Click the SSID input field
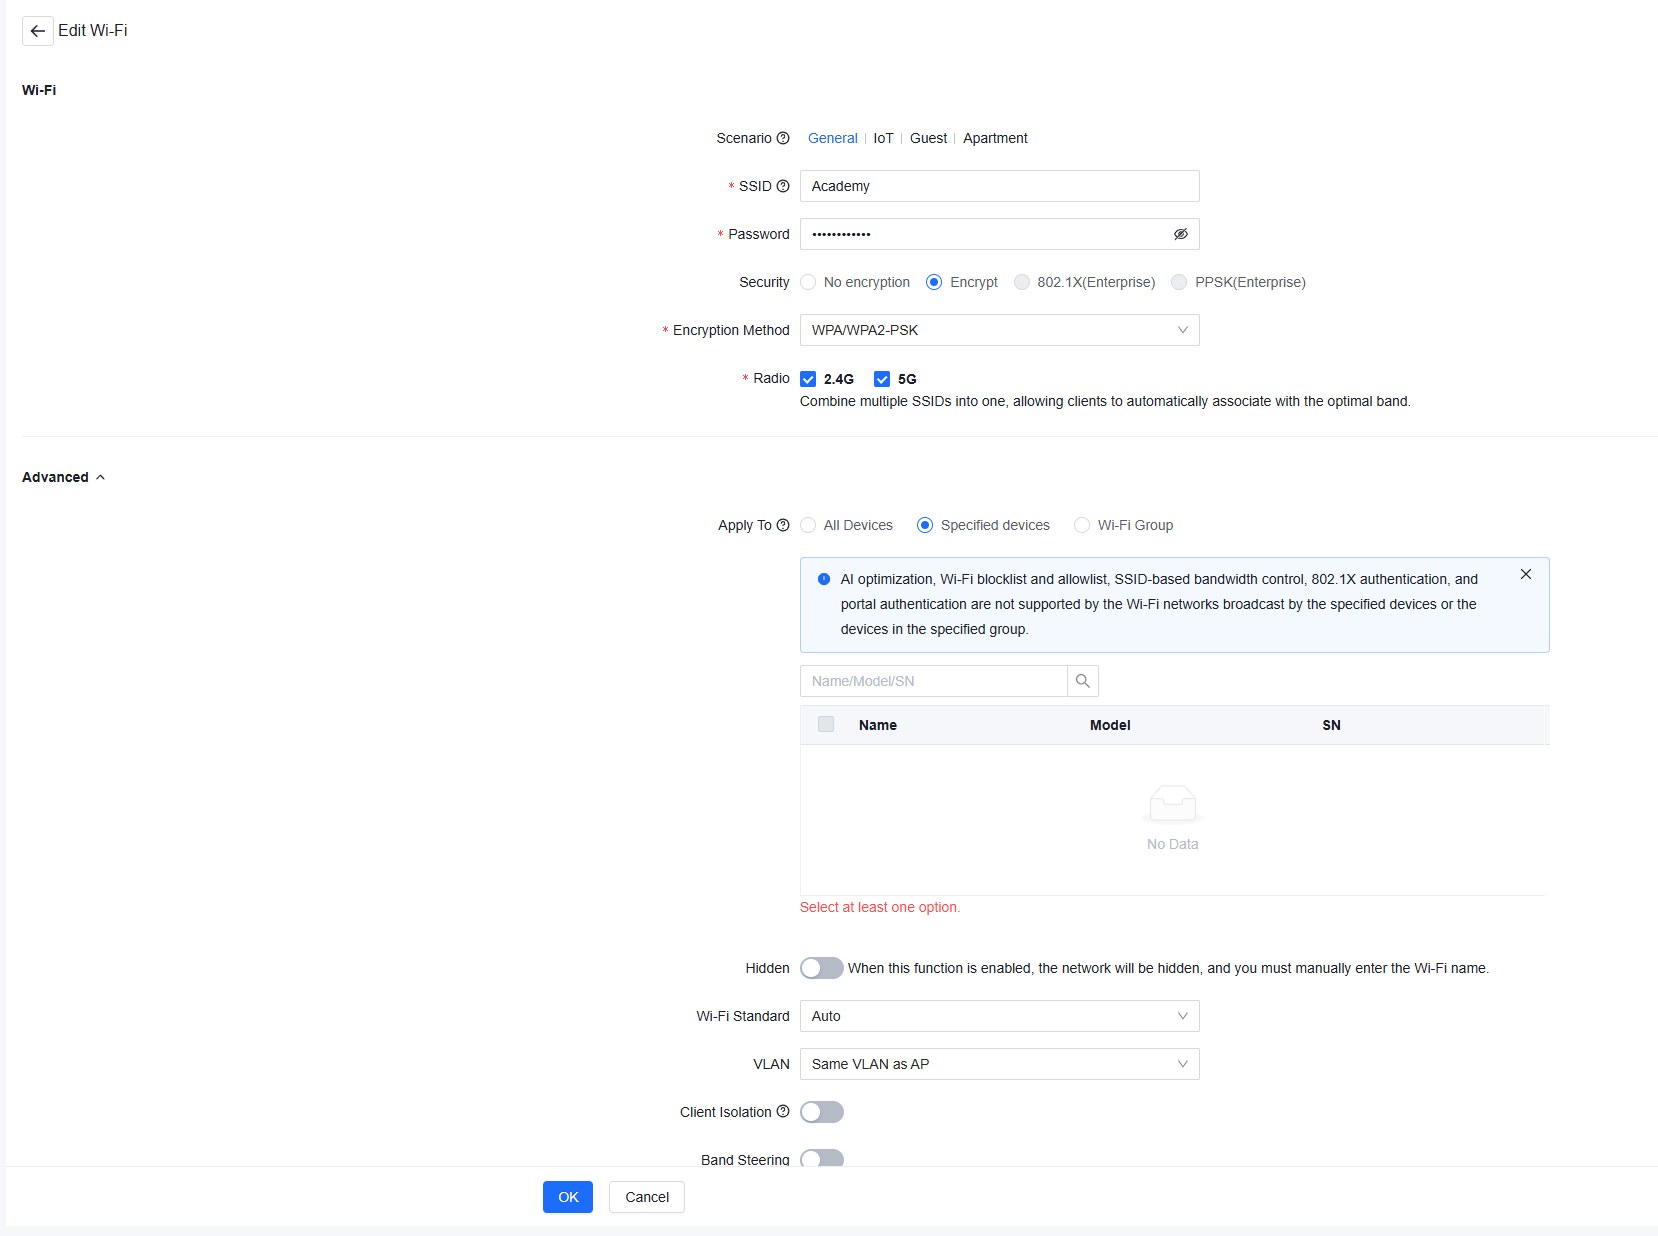Screen dimensions: 1658x1236 click(x=1000, y=186)
